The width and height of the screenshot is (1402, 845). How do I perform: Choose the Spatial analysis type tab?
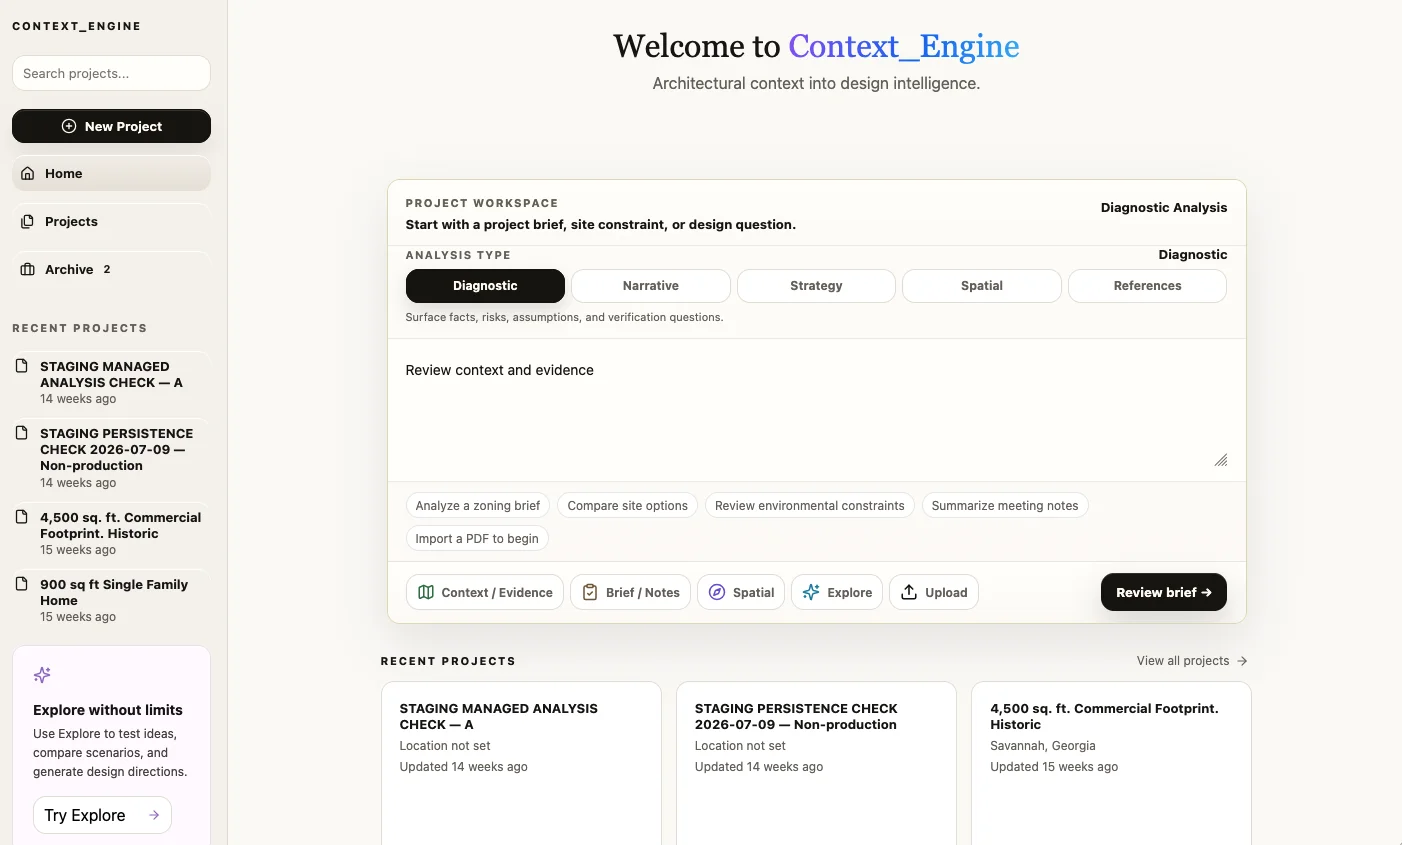(x=982, y=286)
